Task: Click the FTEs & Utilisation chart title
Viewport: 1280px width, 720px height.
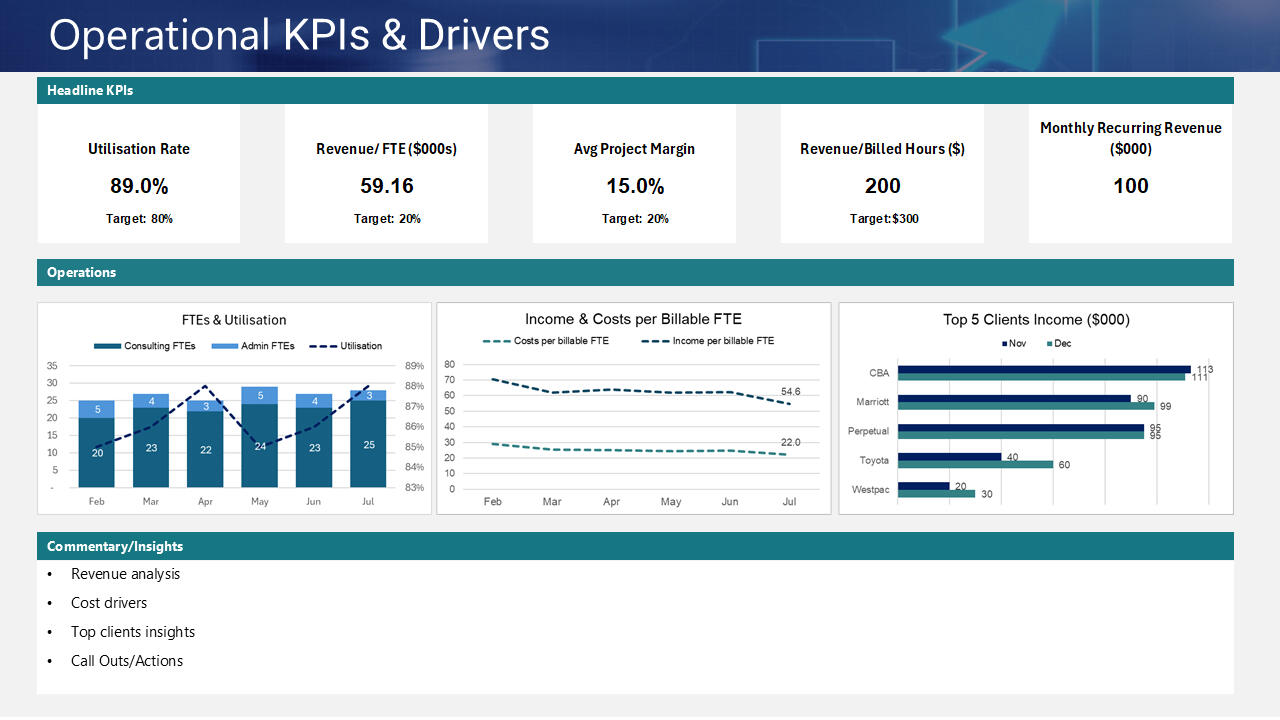Action: pos(234,320)
